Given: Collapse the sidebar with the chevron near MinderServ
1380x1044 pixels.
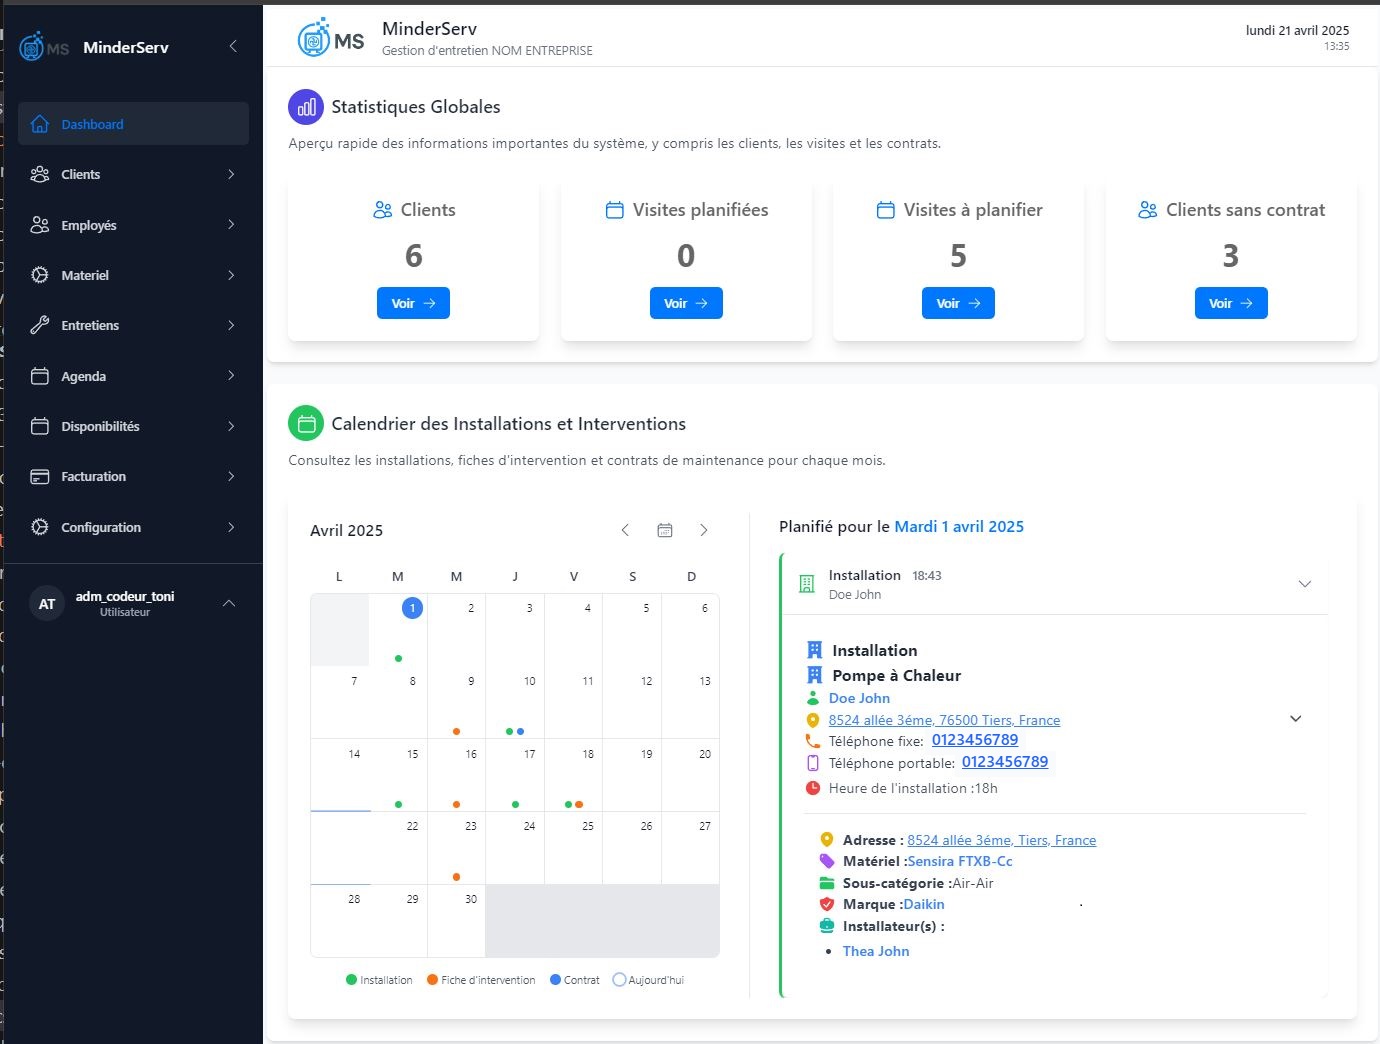Looking at the screenshot, I should click(233, 46).
